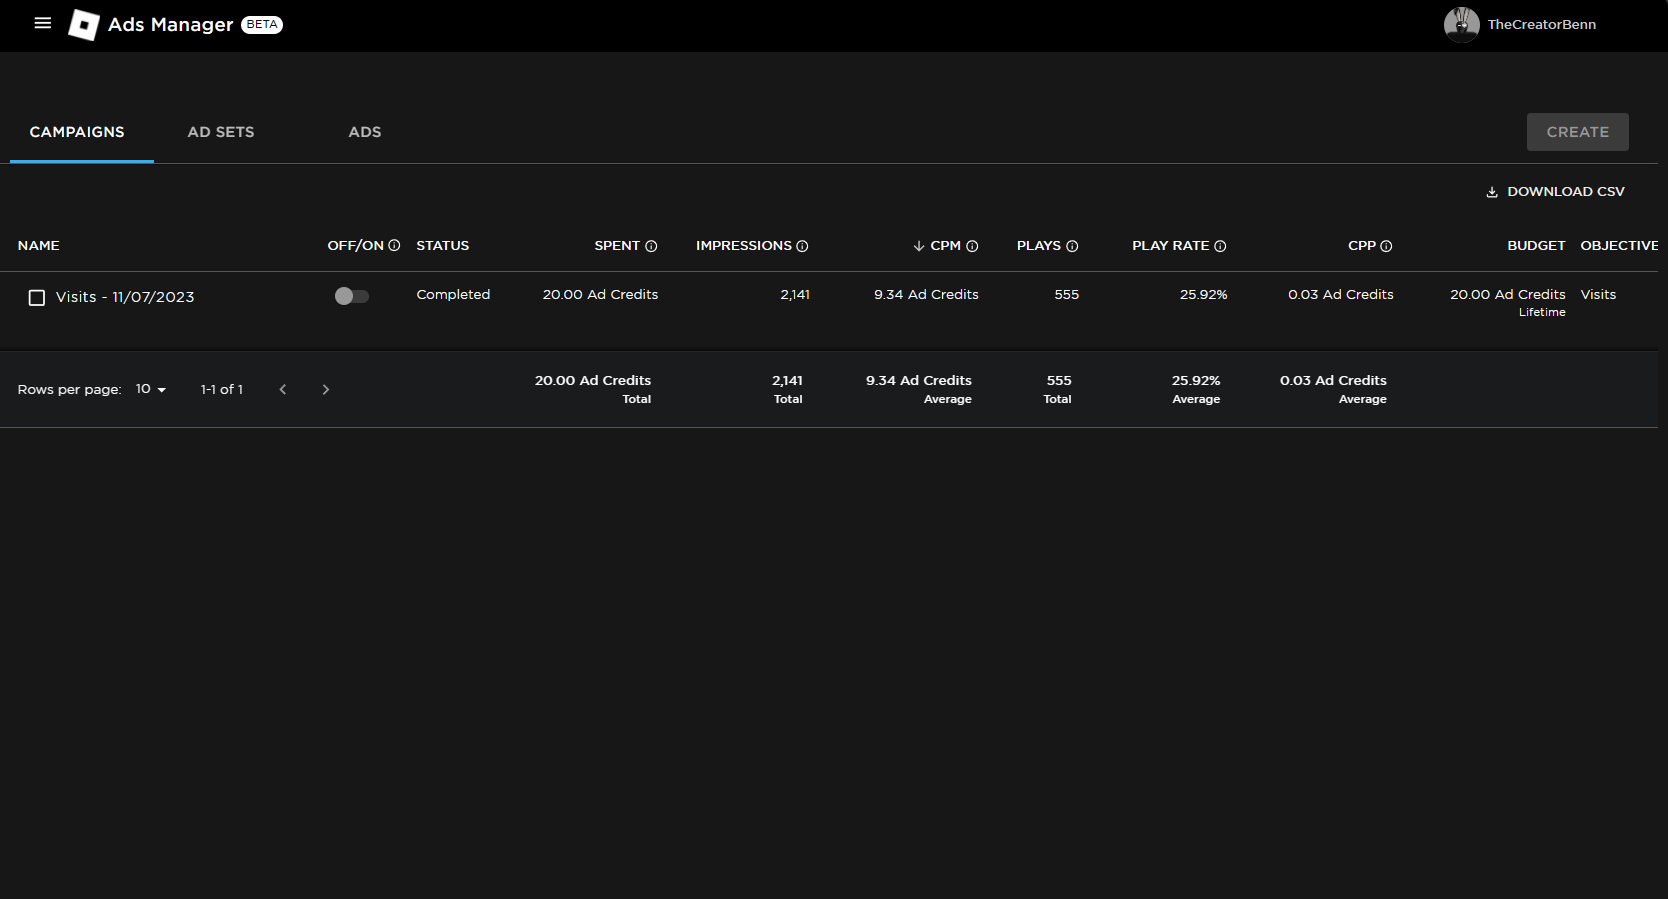Click the 20.00 Ad Credits Total summary

[593, 389]
